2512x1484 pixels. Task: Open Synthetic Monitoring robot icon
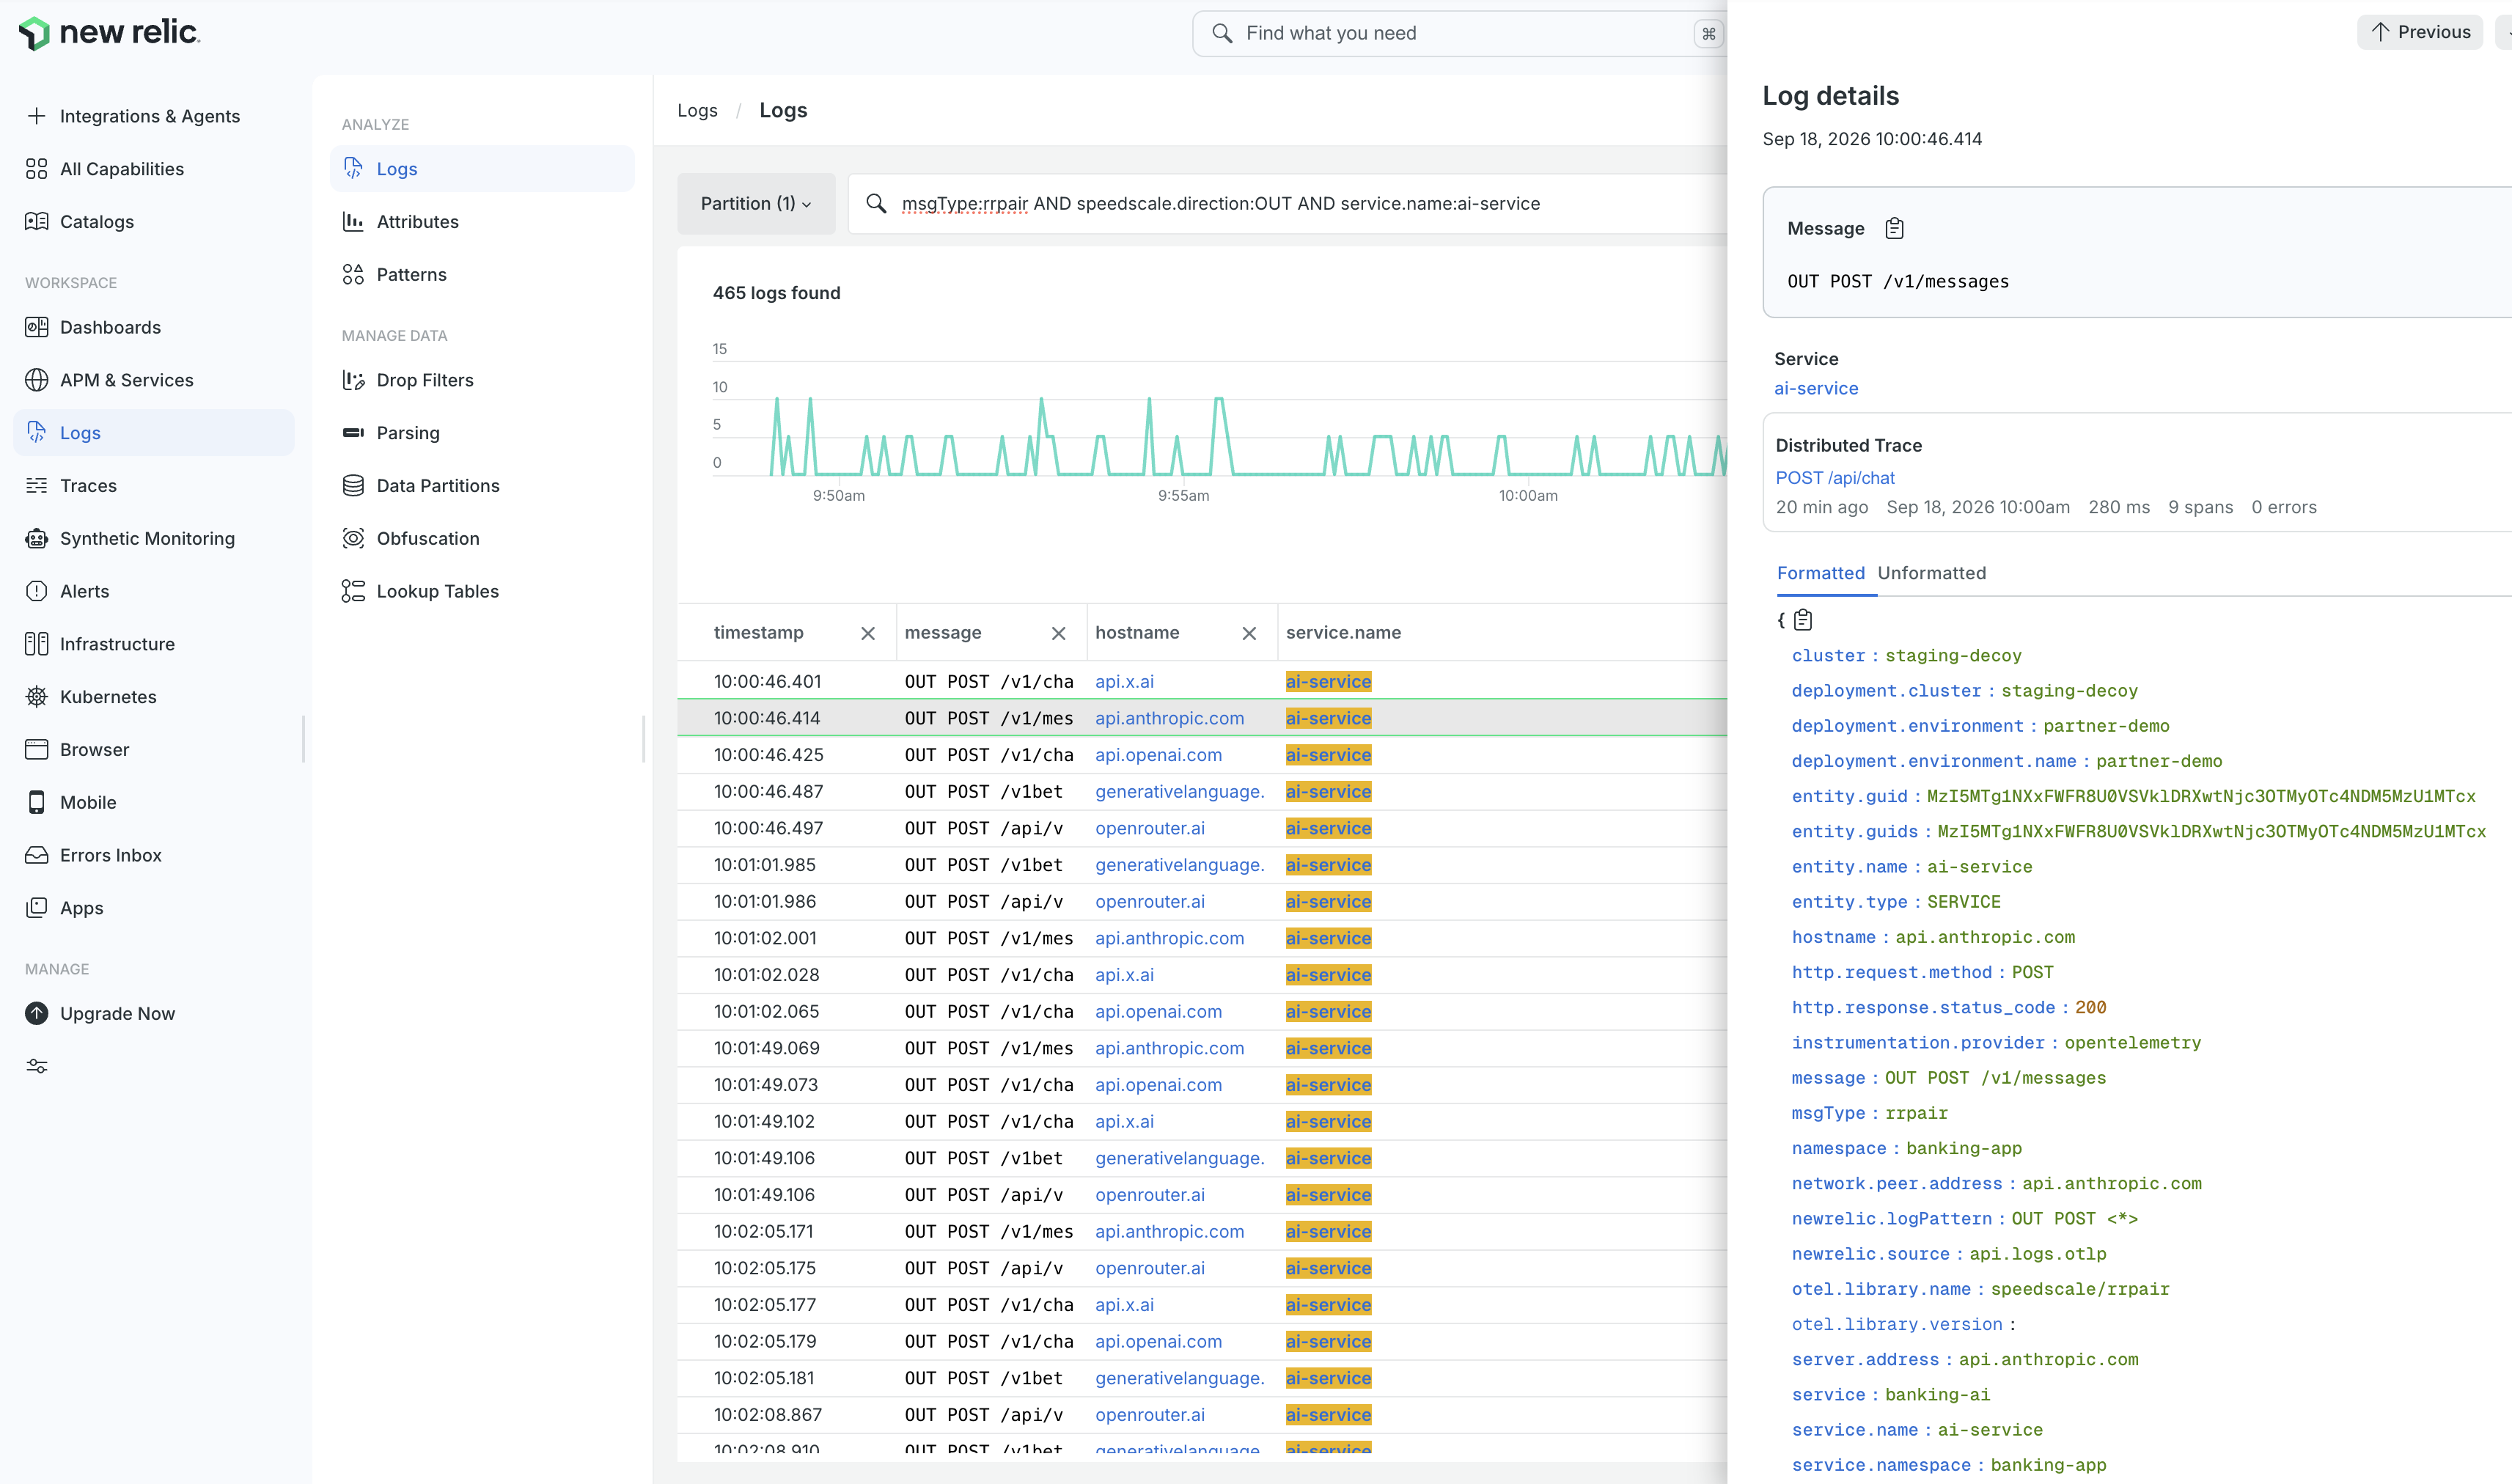[x=37, y=538]
